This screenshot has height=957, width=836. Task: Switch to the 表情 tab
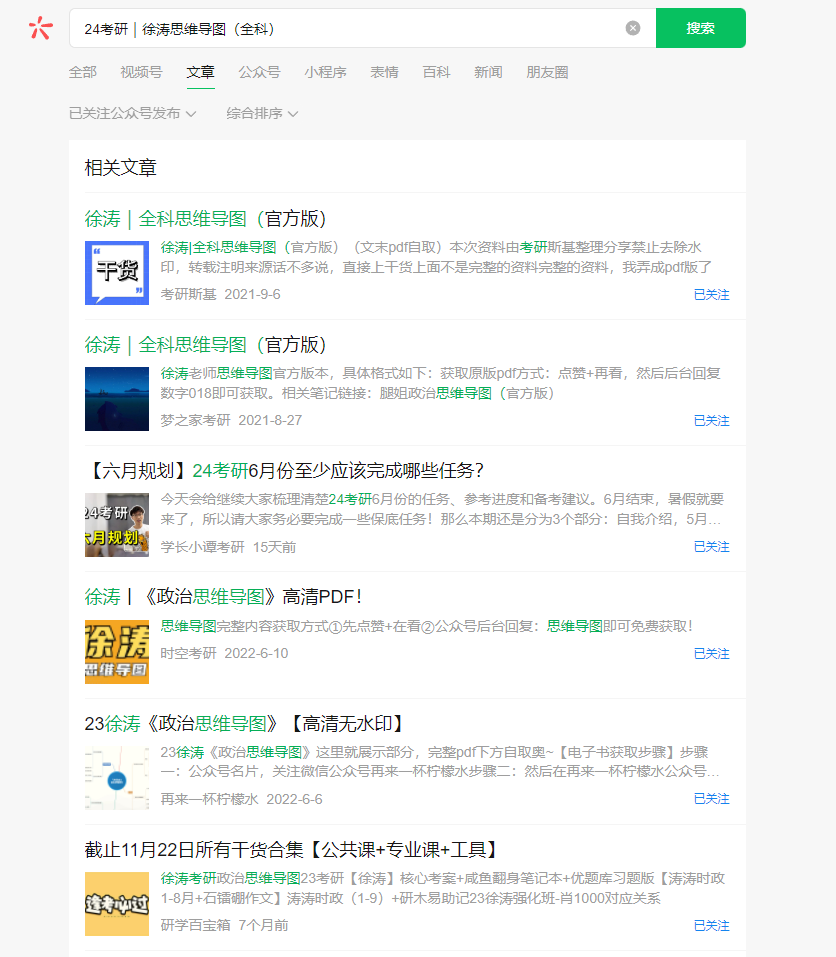(x=384, y=72)
